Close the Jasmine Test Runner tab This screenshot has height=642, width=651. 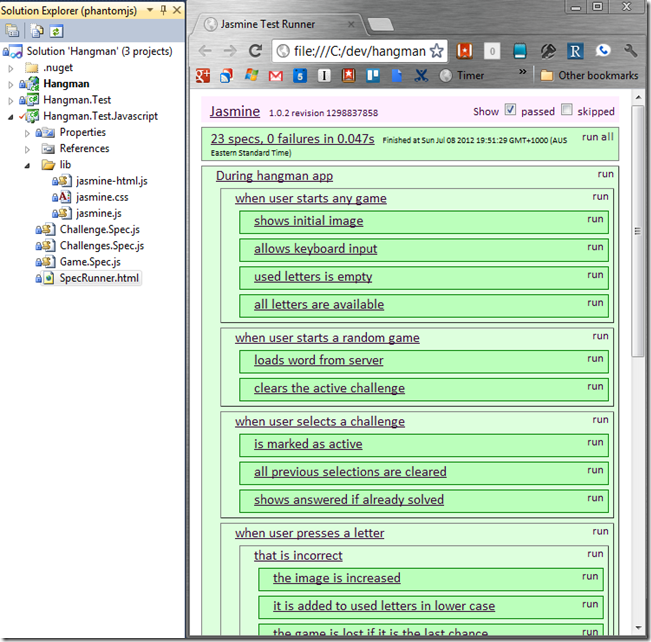(x=351, y=25)
